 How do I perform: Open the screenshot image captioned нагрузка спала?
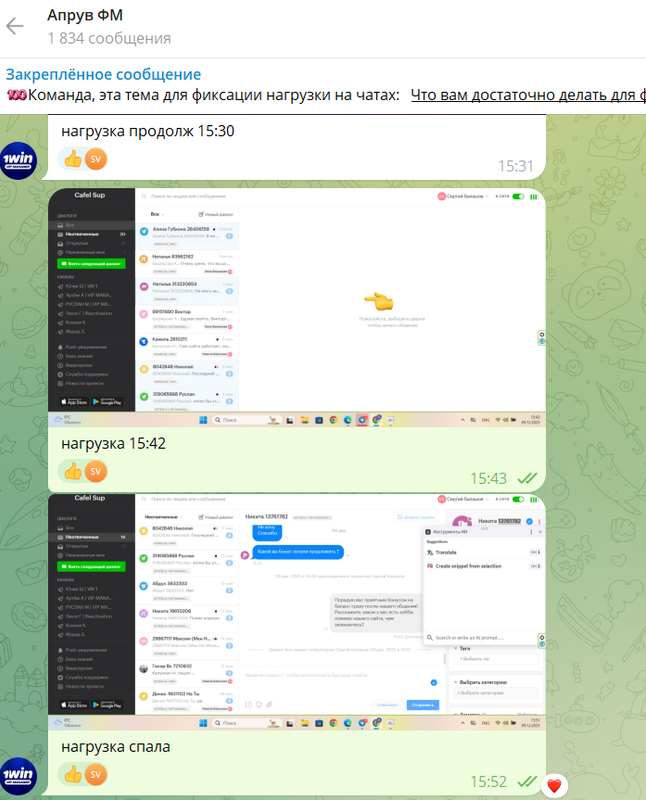[297, 612]
